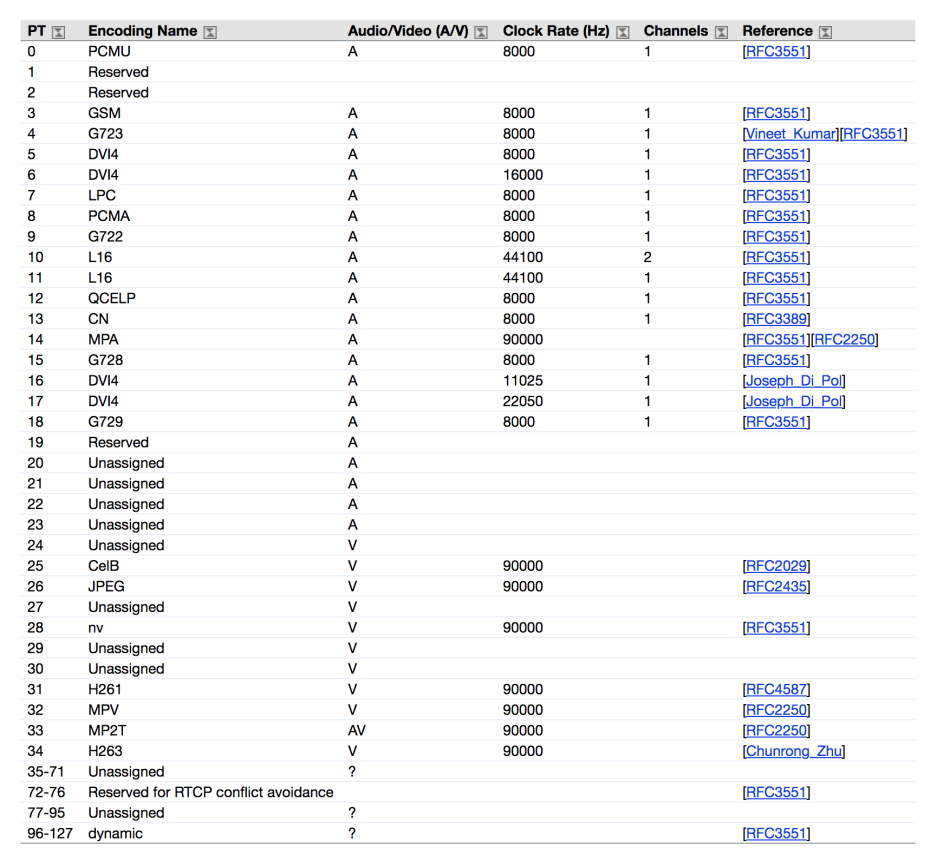The width and height of the screenshot is (937, 860).
Task: Select the G729 encoding name cell
Action: tap(106, 422)
